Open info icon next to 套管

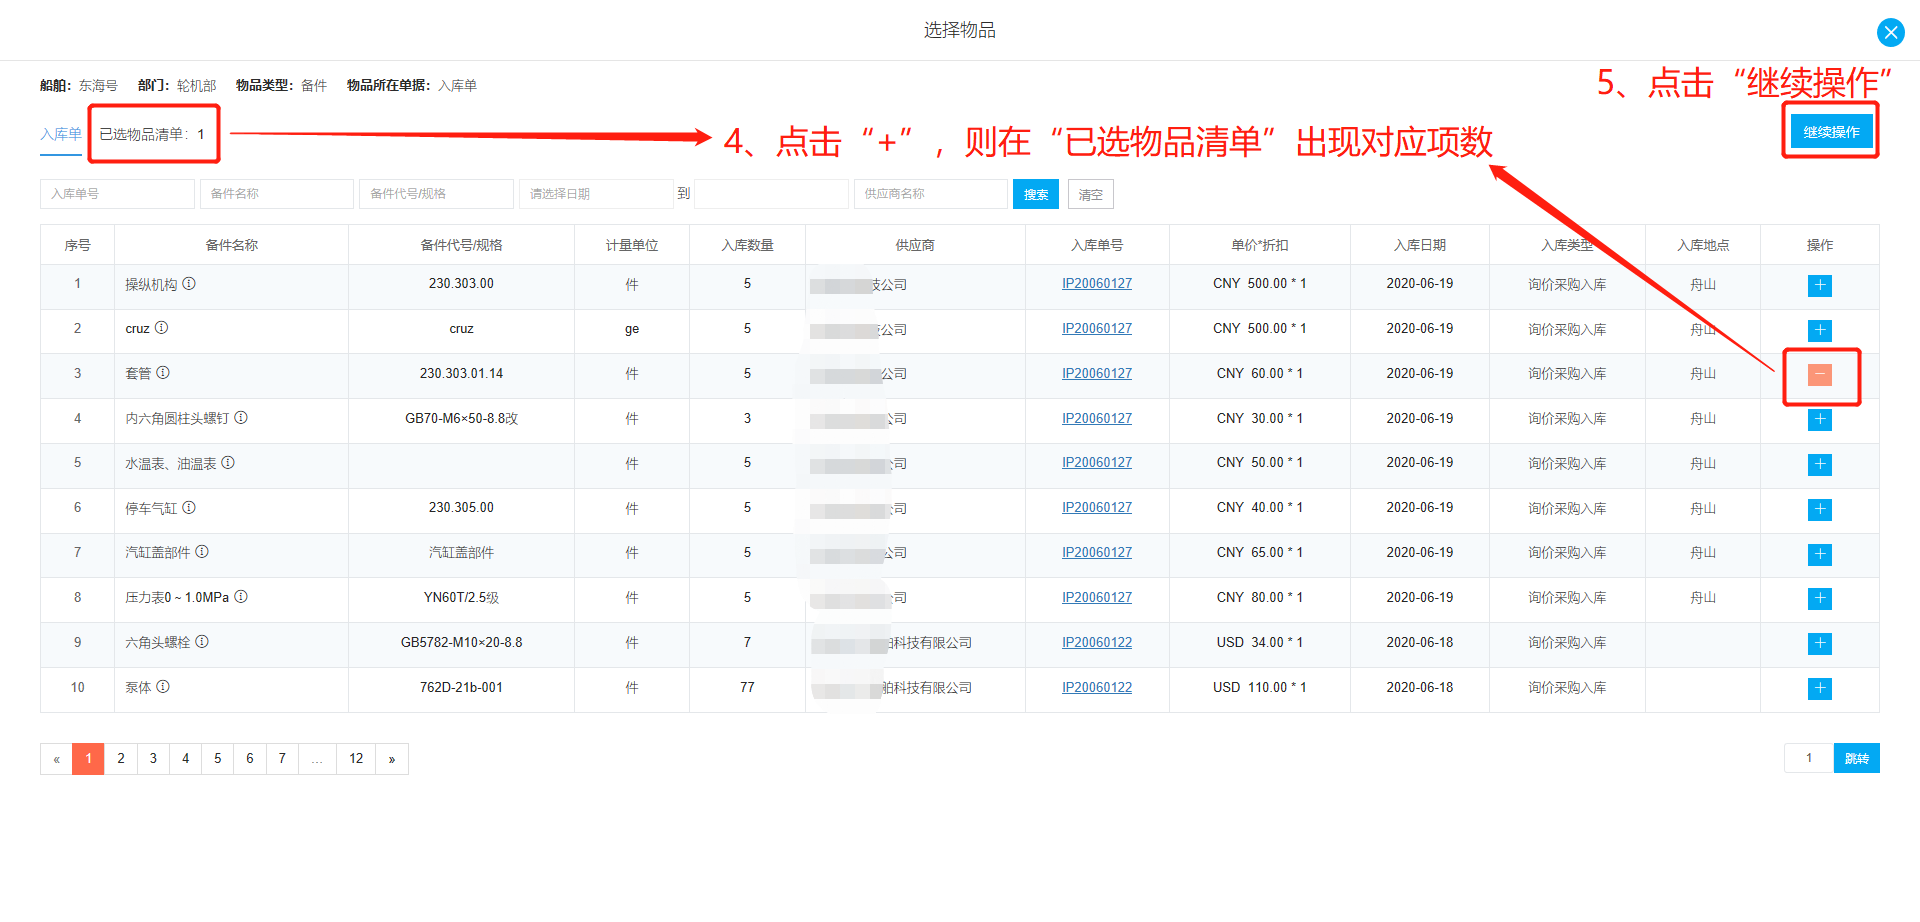click(163, 373)
